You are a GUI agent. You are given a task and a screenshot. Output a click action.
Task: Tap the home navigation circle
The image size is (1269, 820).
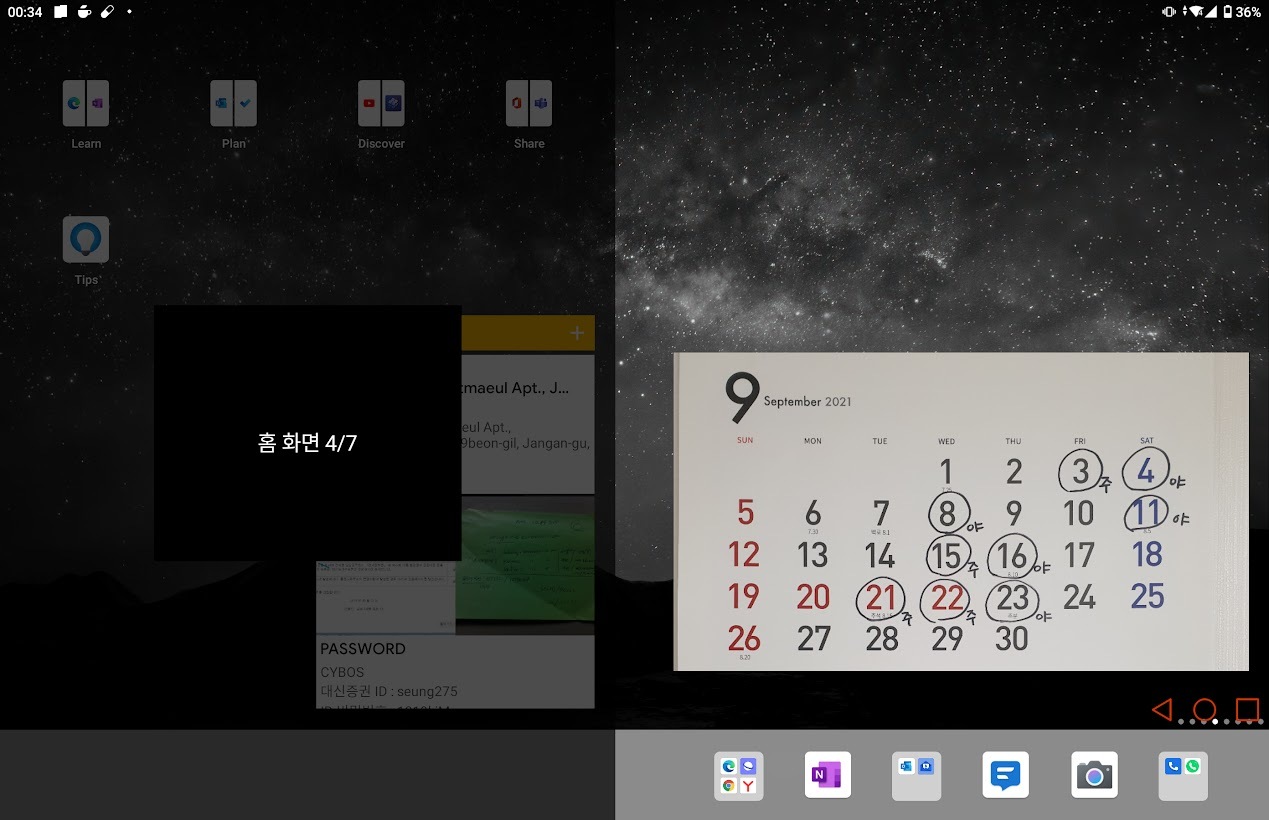click(x=1205, y=710)
